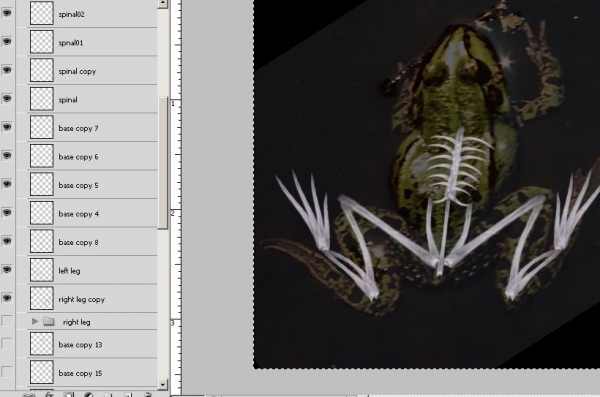Click the base copy 6 thumbnail
Image resolution: width=600 pixels, height=397 pixels.
point(41,156)
